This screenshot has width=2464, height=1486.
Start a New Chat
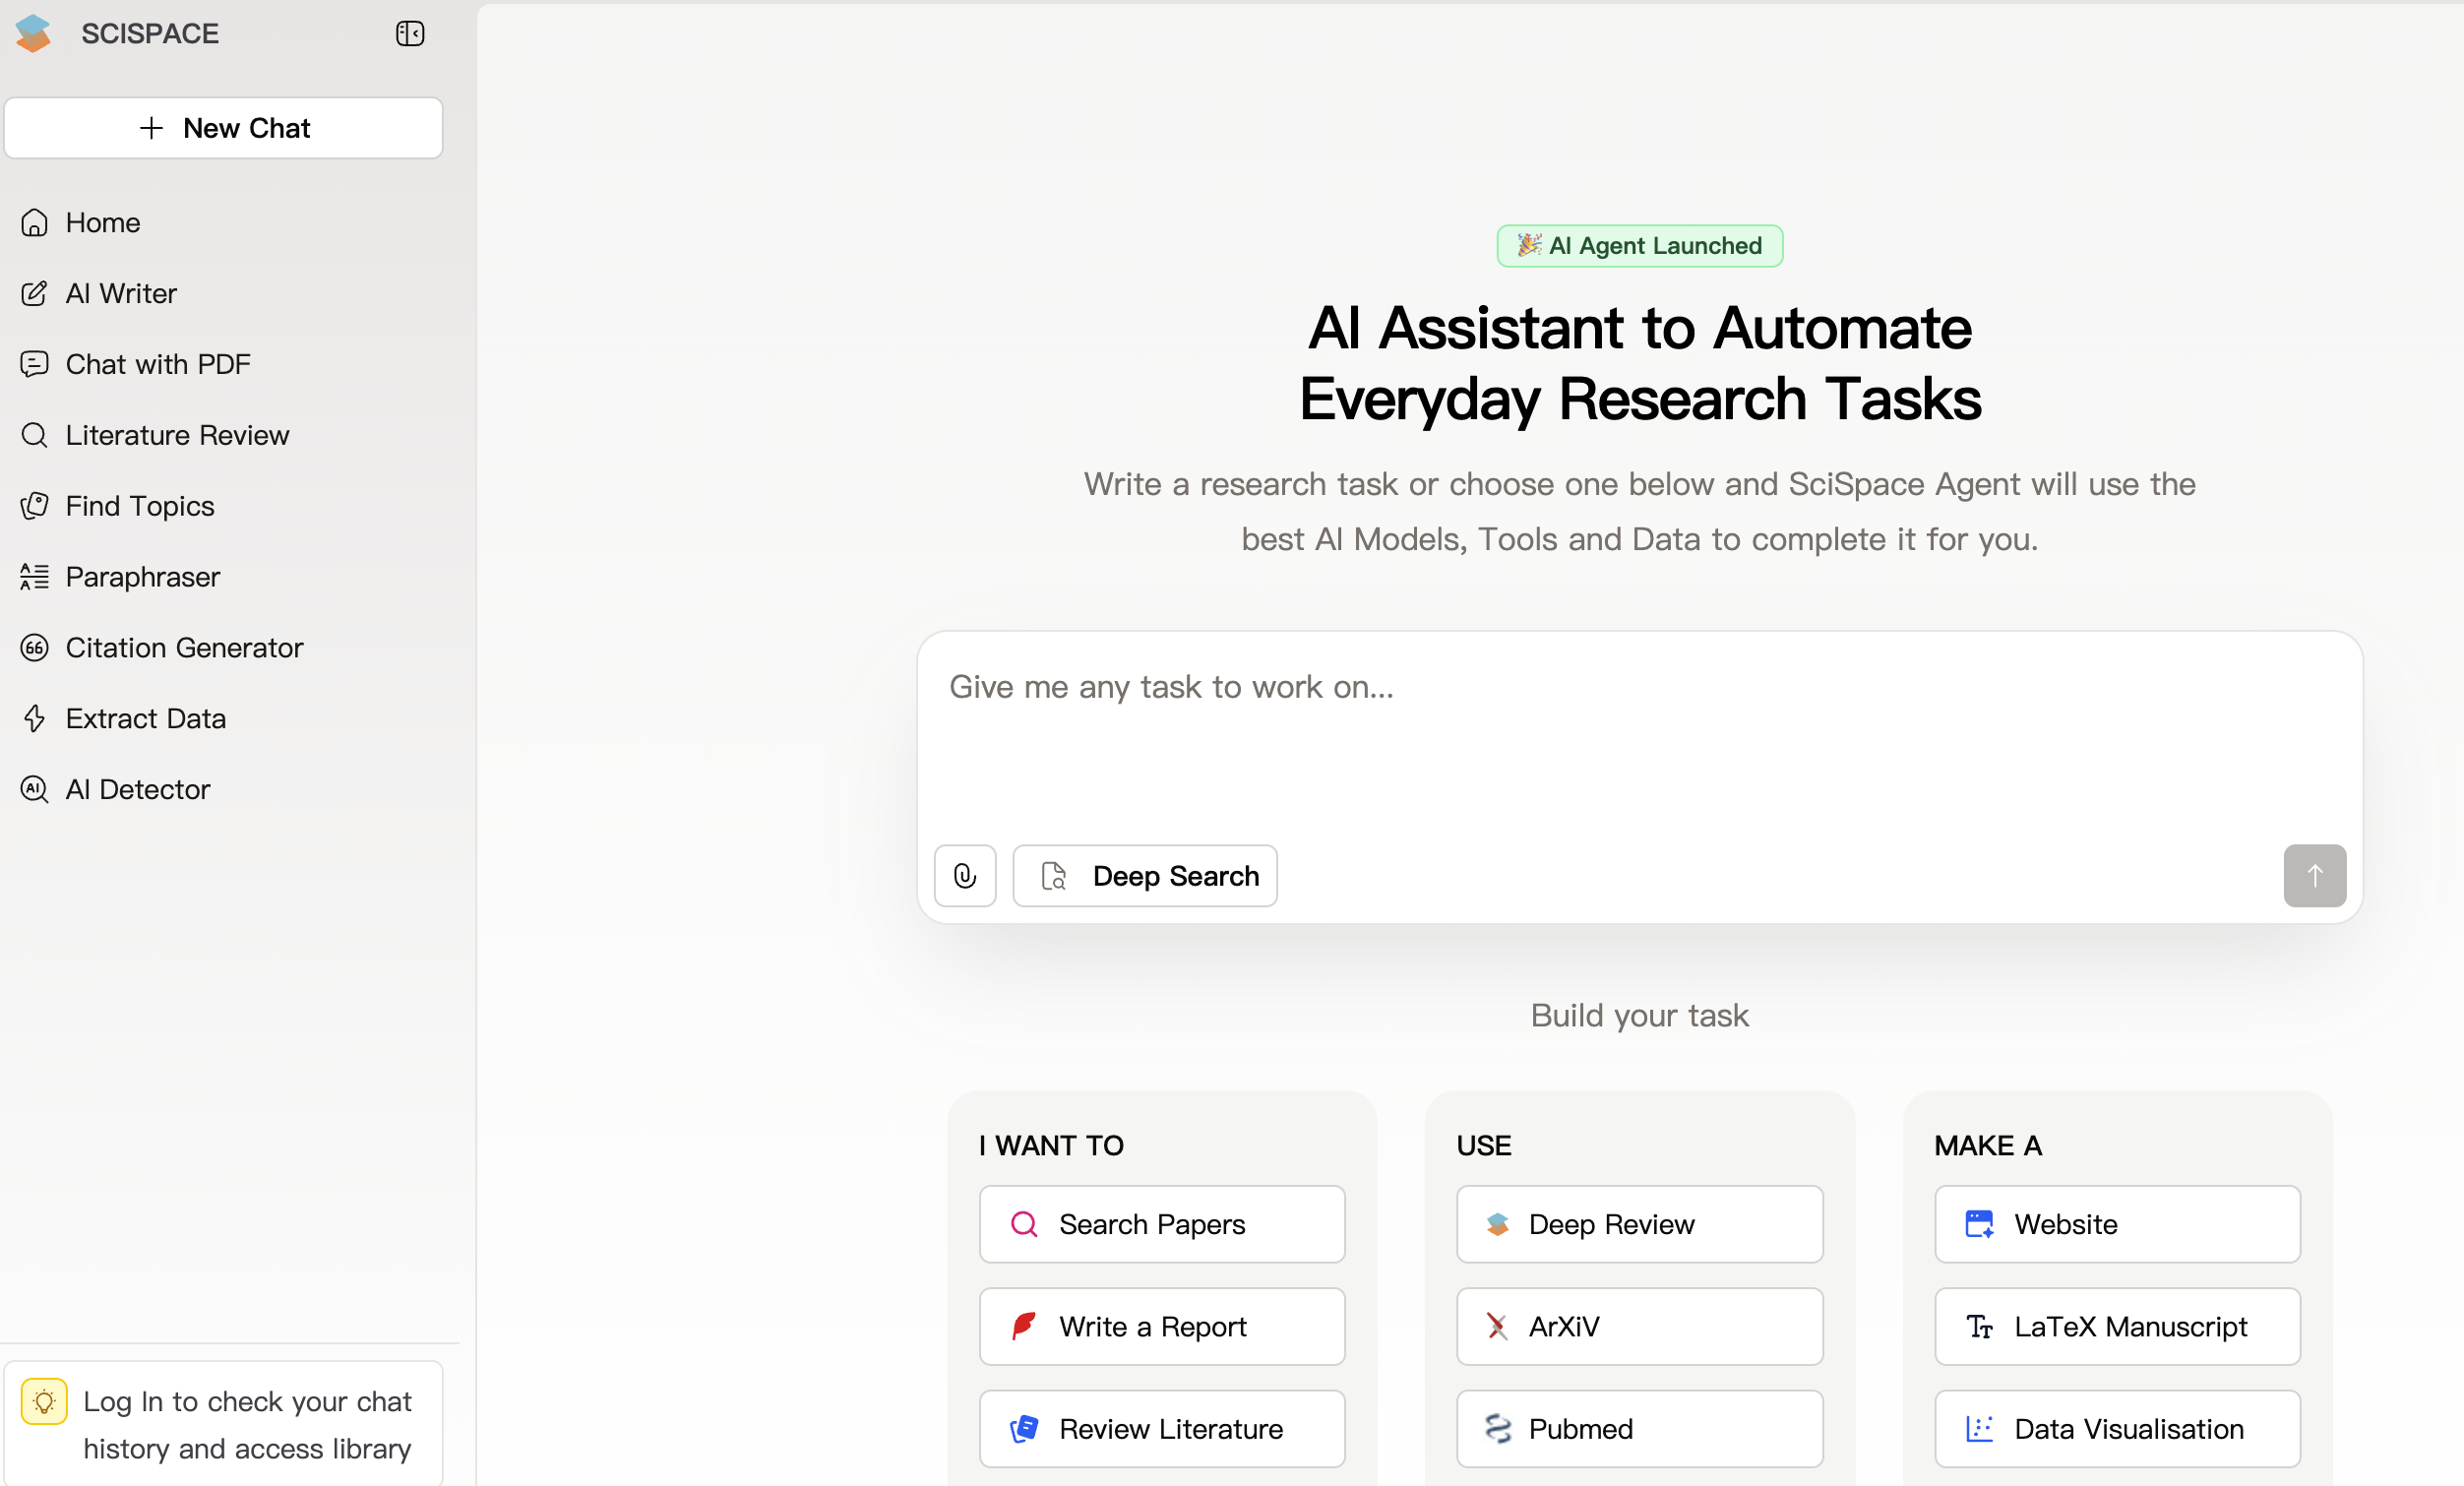pyautogui.click(x=223, y=128)
